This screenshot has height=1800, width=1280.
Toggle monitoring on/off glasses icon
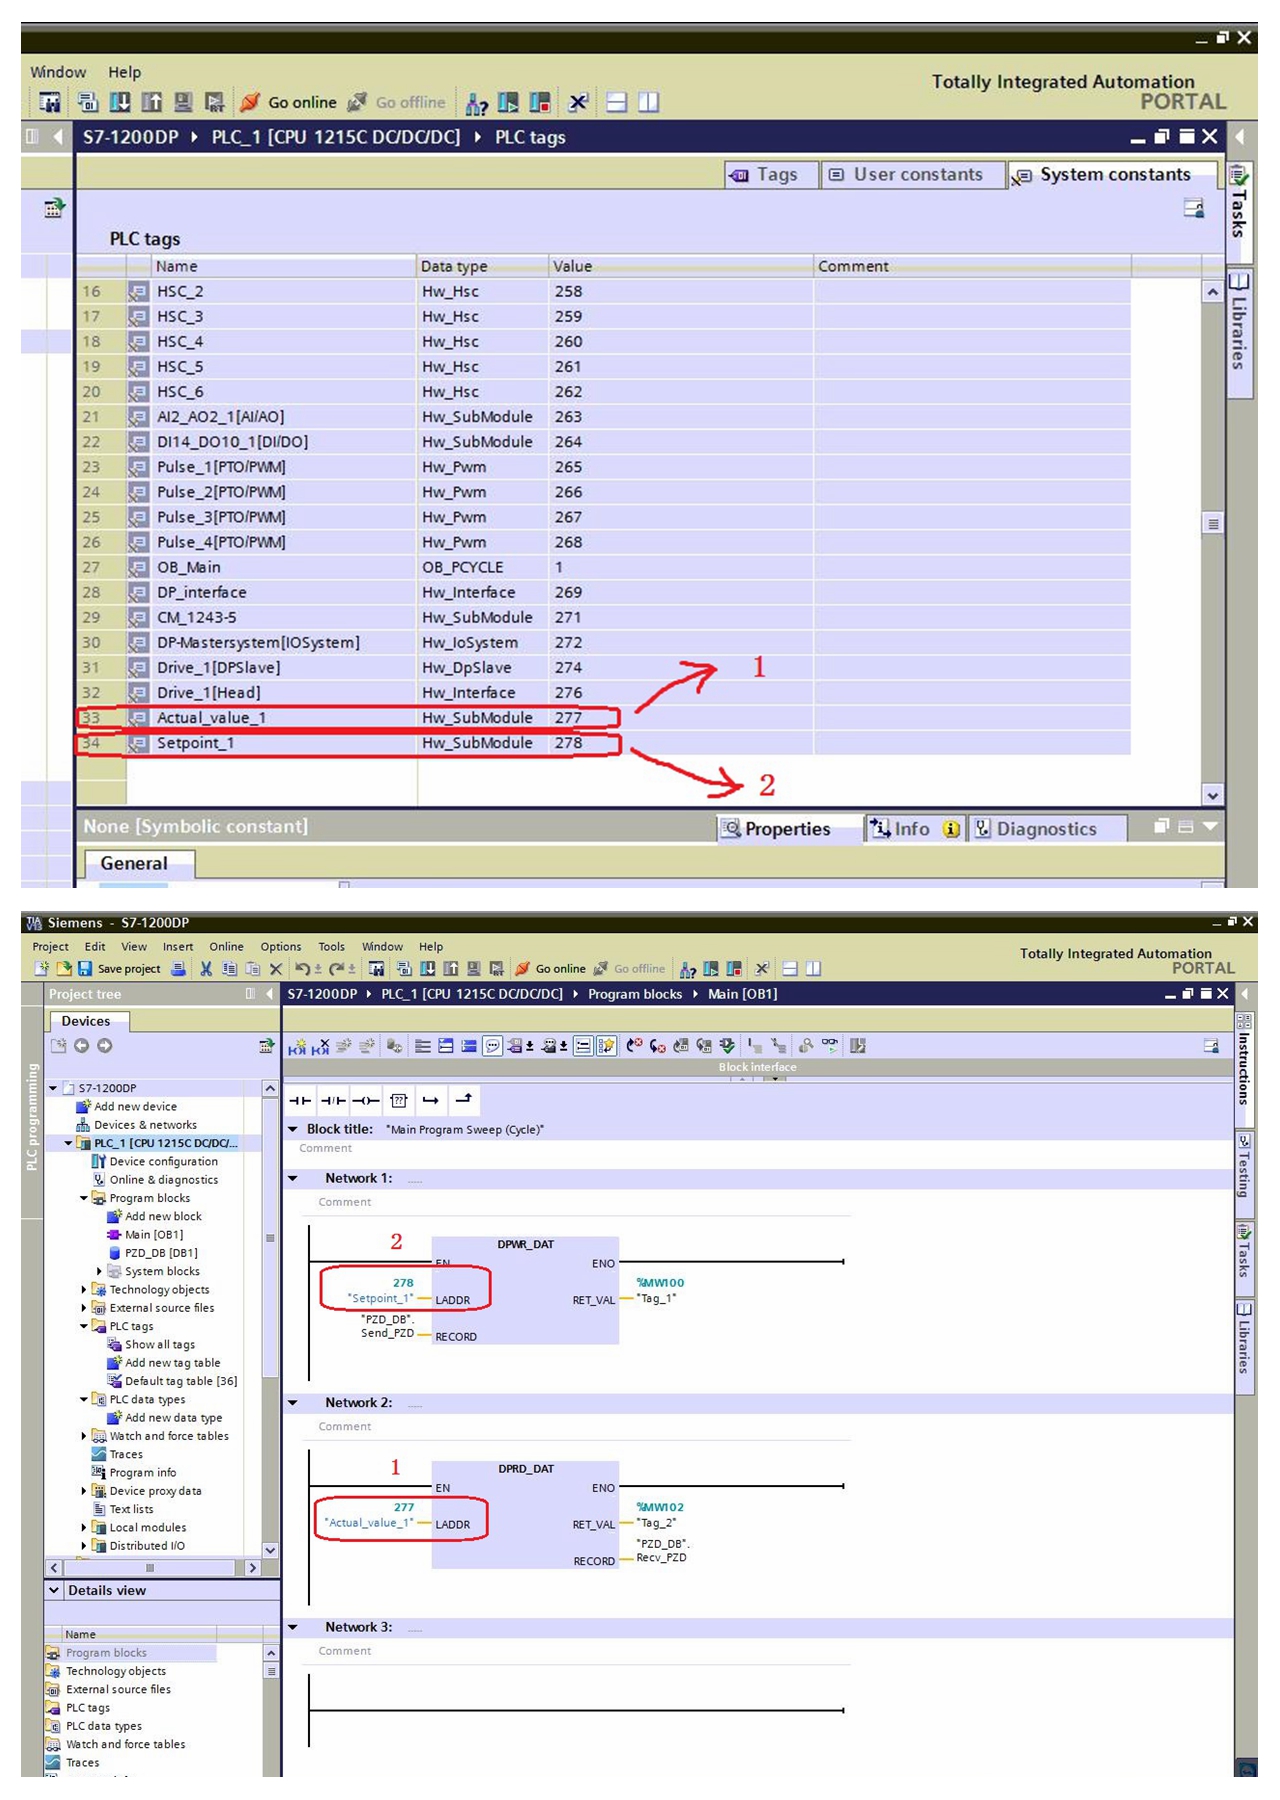coord(830,1046)
